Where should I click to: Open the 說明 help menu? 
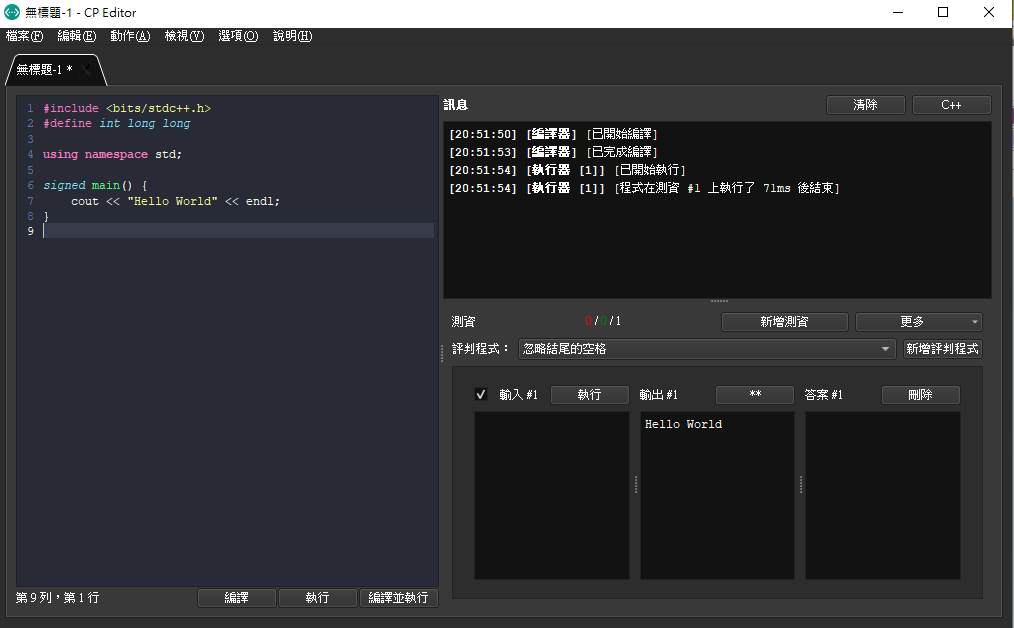292,36
